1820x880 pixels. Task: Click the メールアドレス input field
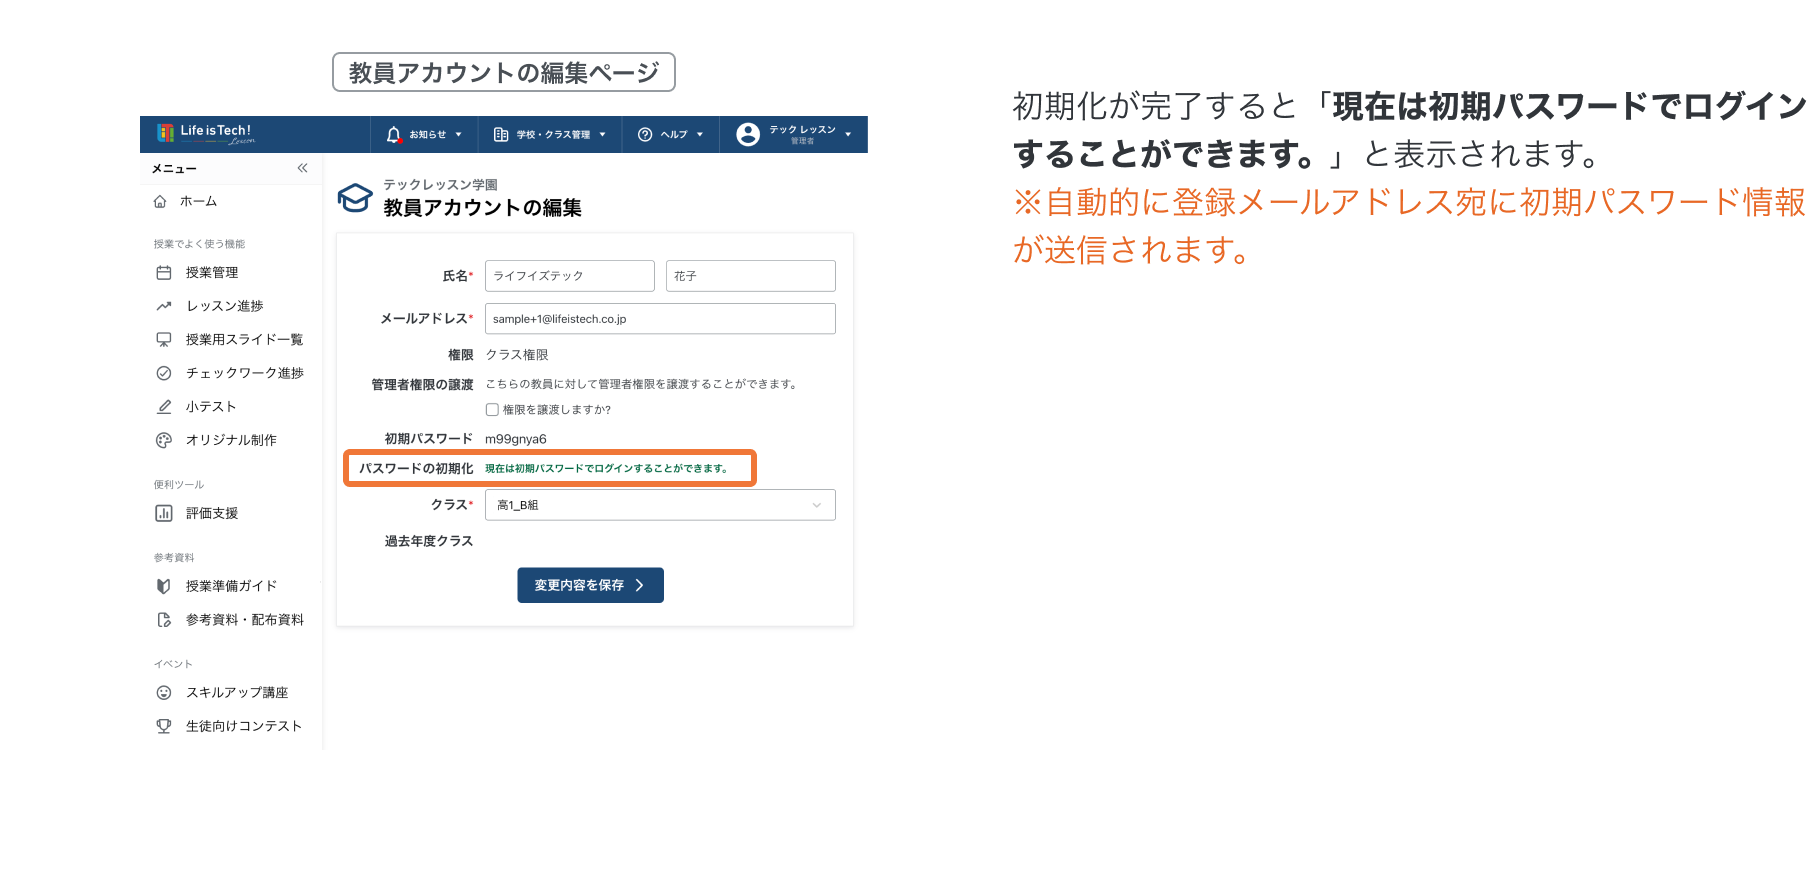coord(660,319)
